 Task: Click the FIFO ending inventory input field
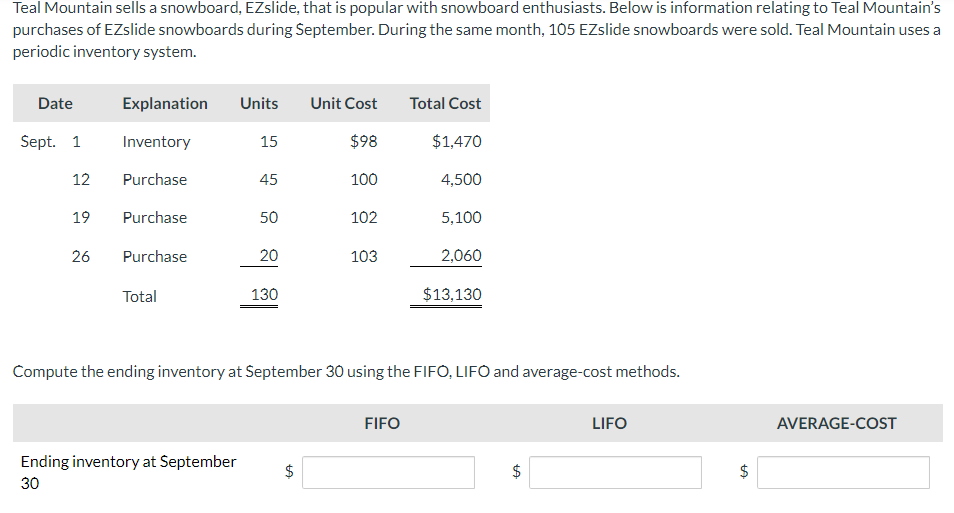(x=388, y=472)
